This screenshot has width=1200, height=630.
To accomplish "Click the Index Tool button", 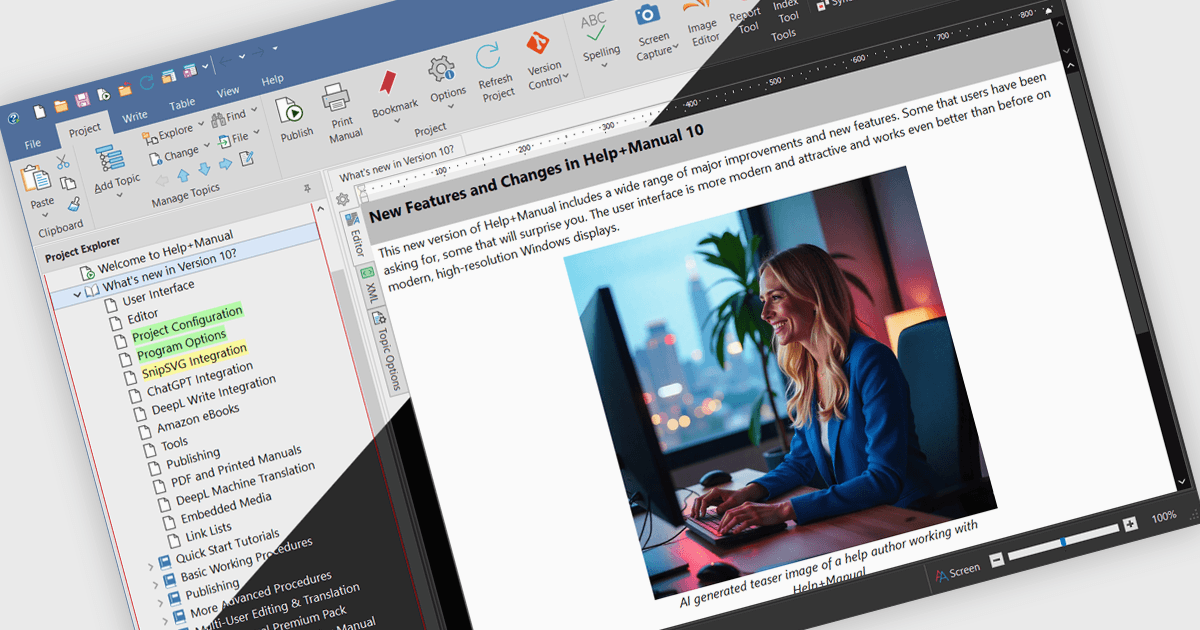I will [x=786, y=10].
